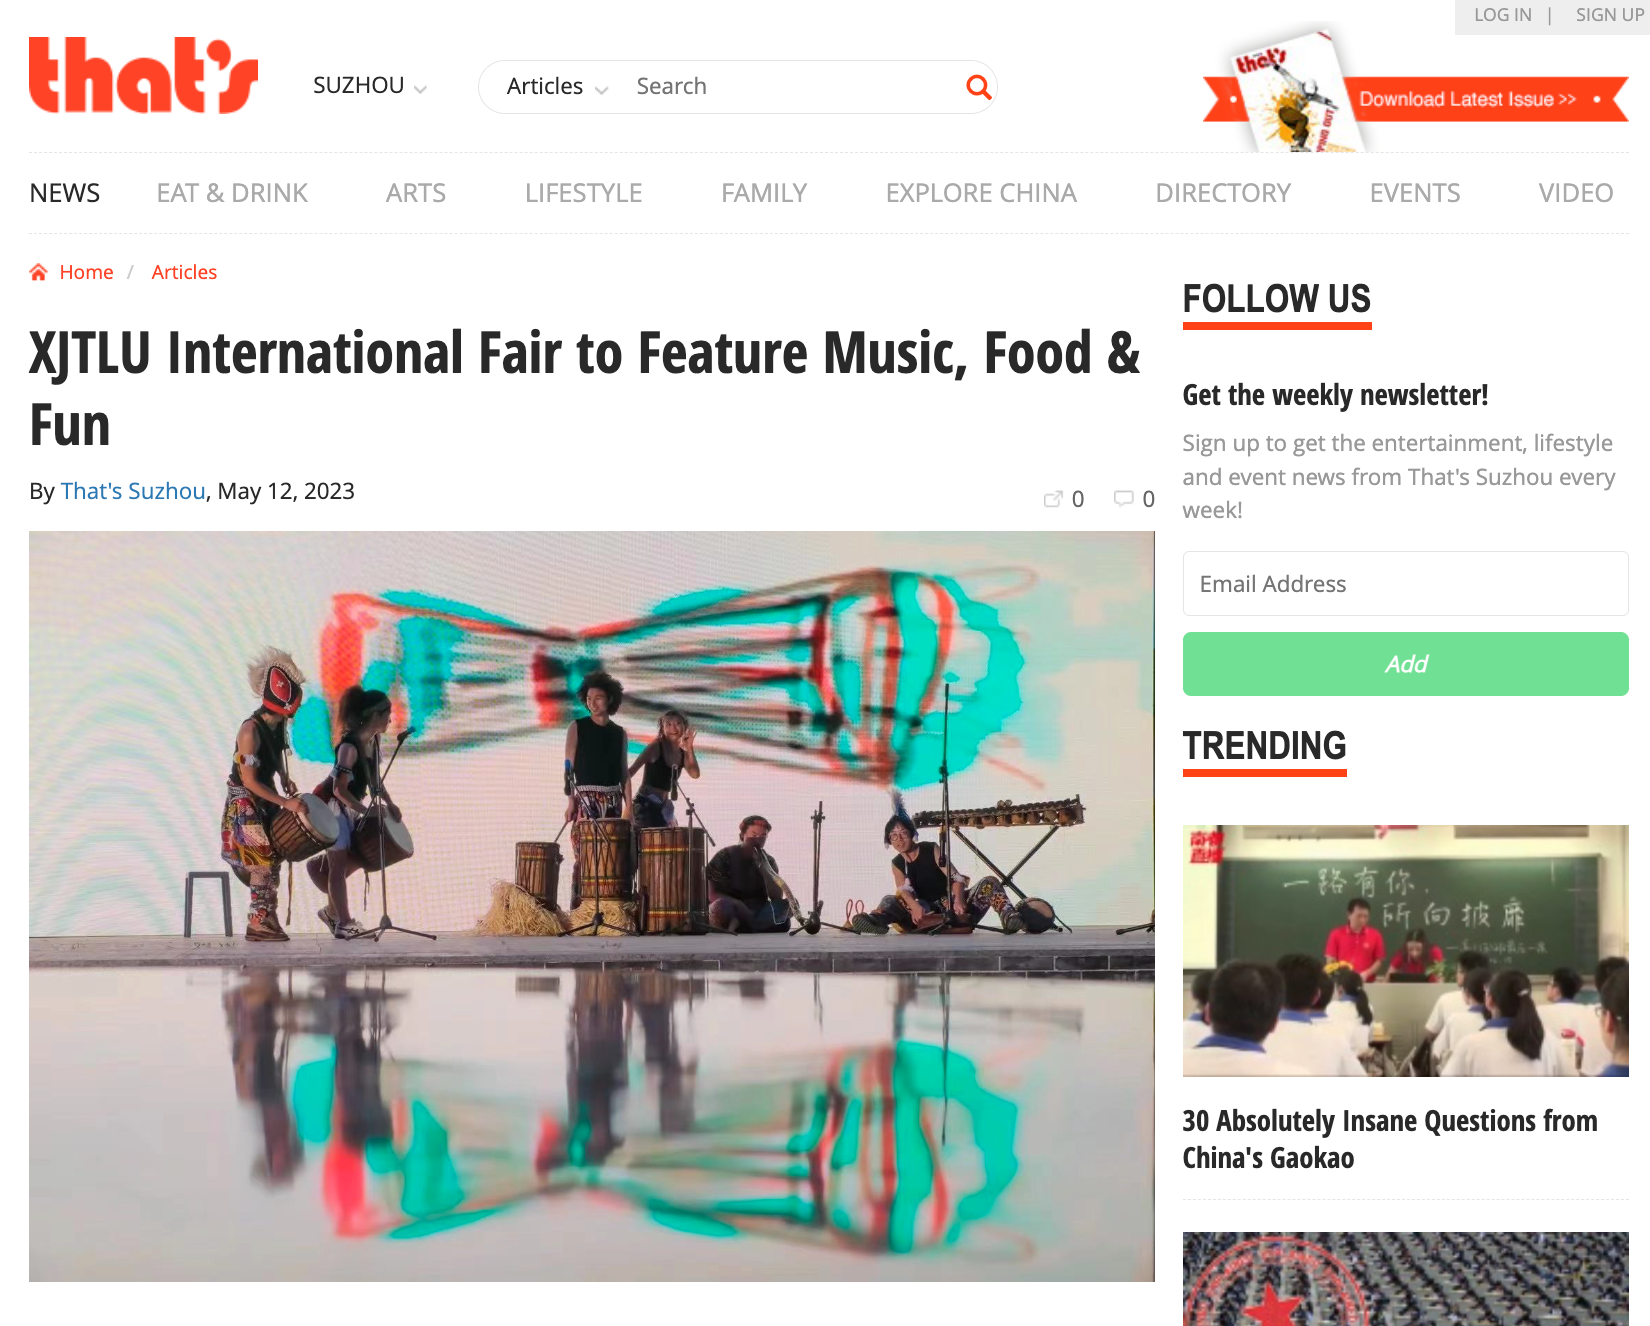
Task: Open the EVENTS menu item
Action: (x=1415, y=193)
